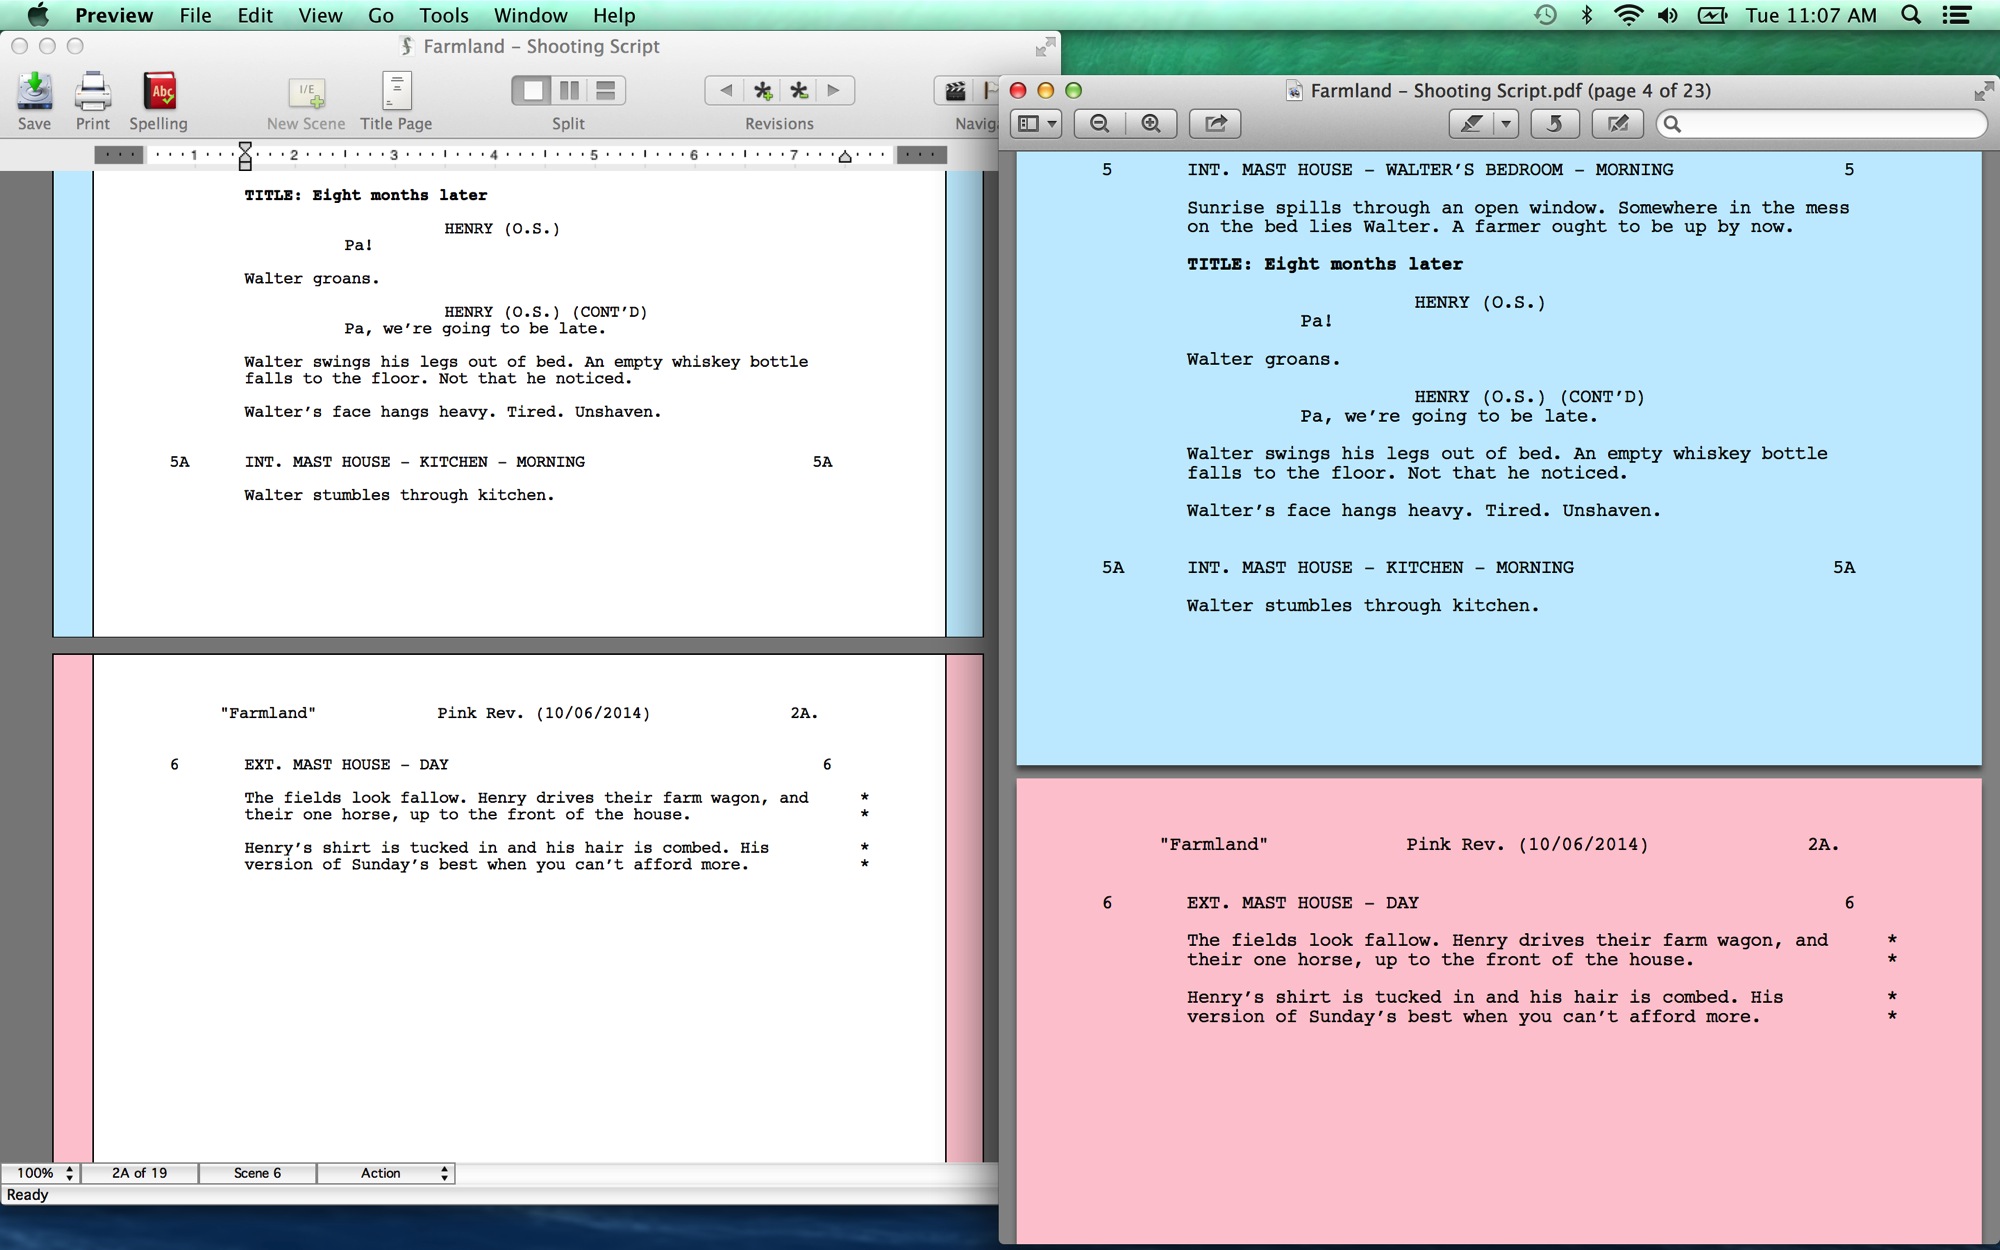
Task: Click the battery status menu bar icon
Action: tap(1713, 15)
